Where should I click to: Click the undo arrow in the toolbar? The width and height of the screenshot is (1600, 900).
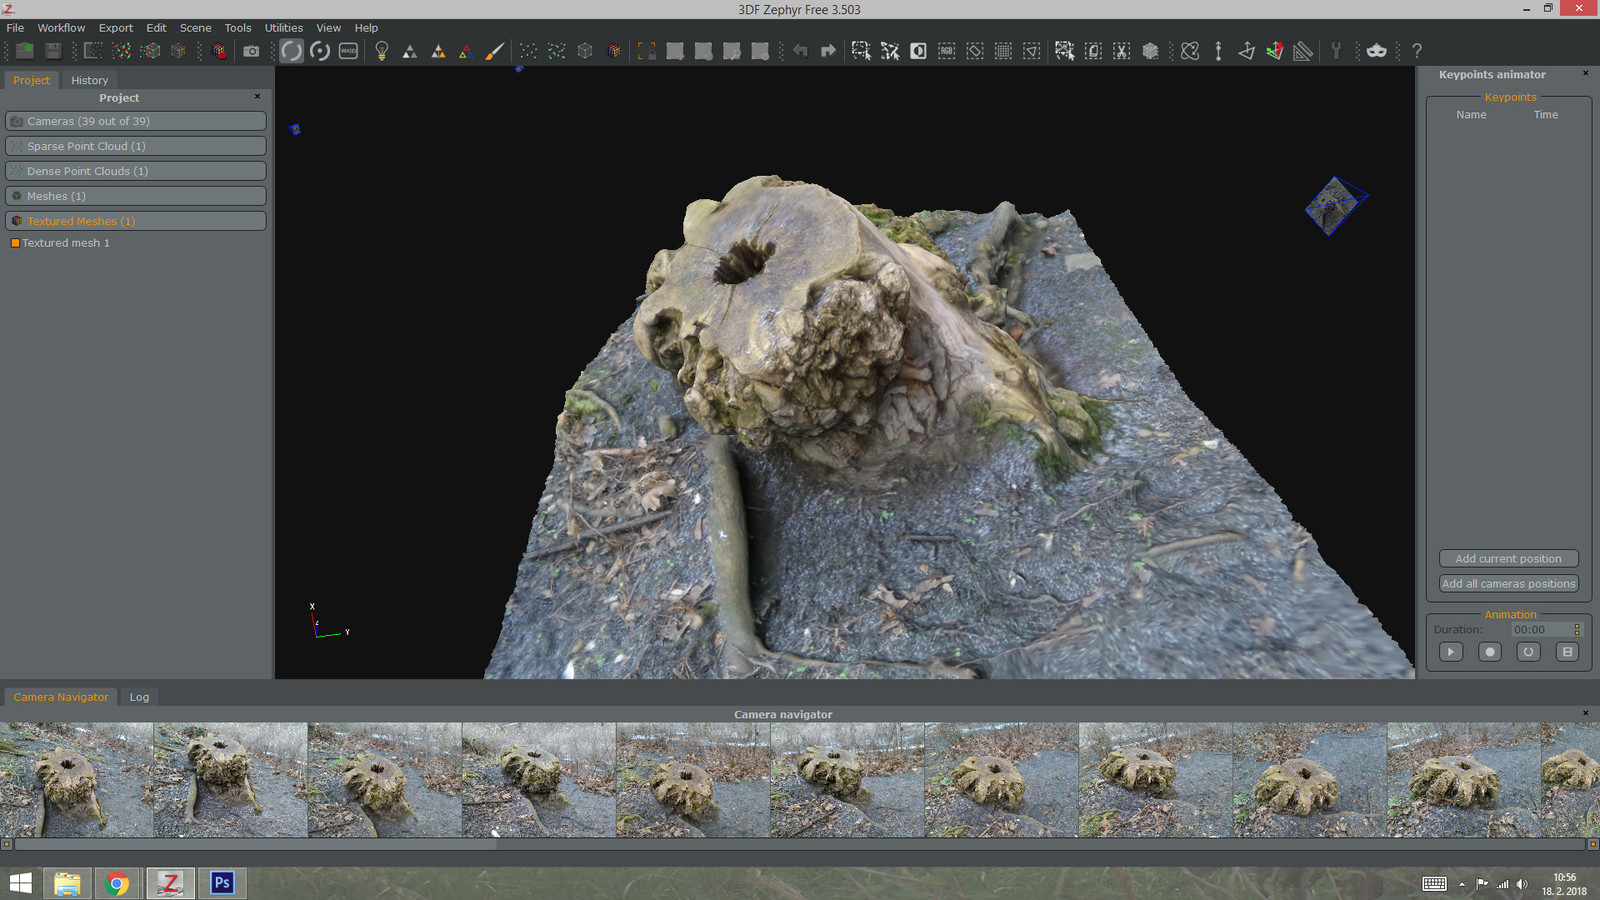tap(800, 50)
